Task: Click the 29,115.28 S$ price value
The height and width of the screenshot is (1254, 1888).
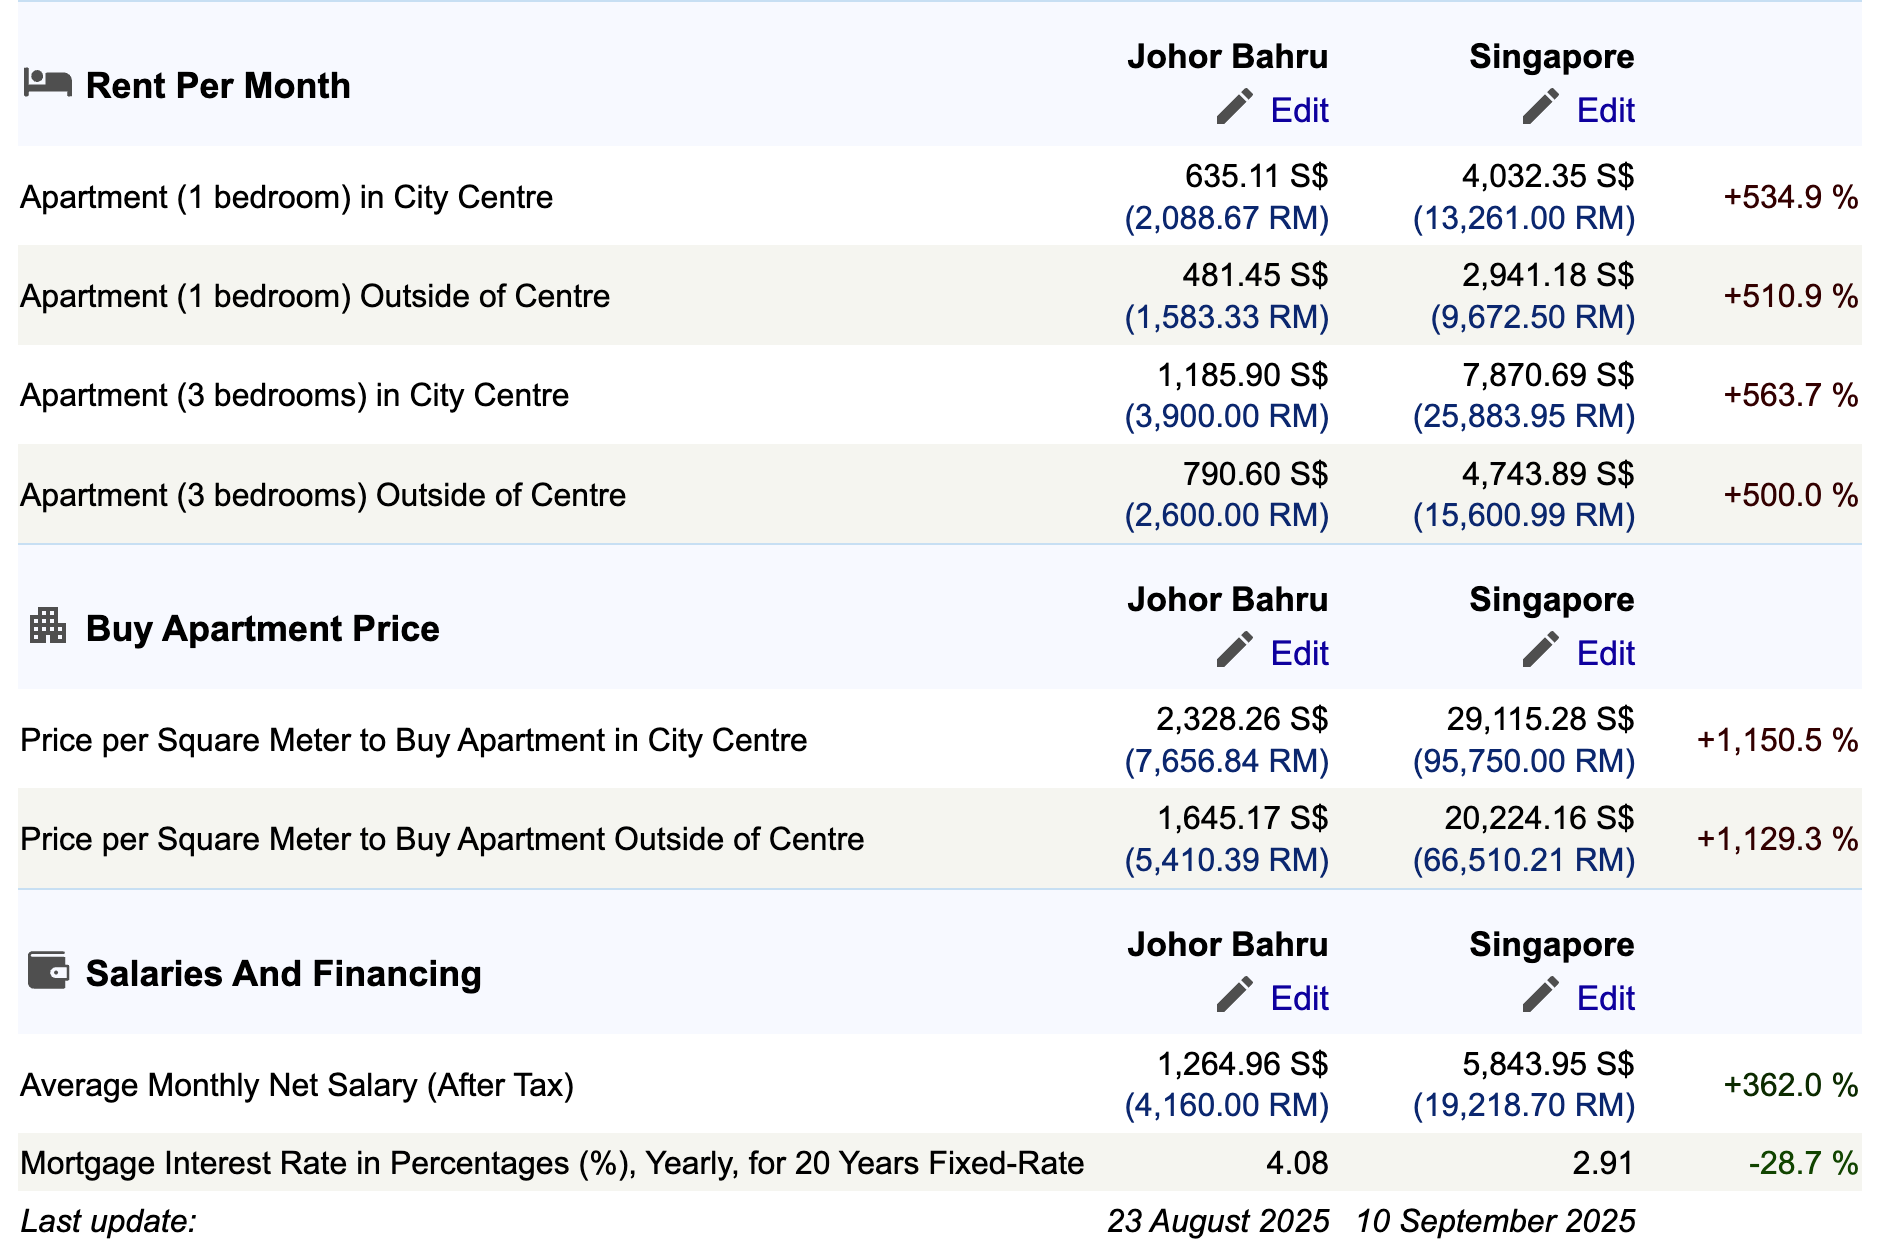Action: coord(1540,719)
